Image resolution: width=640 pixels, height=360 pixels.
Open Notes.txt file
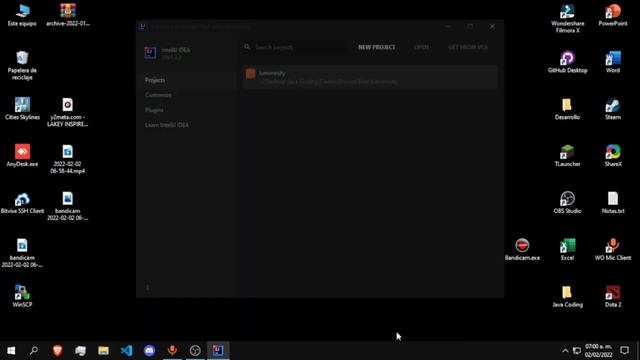pos(613,202)
